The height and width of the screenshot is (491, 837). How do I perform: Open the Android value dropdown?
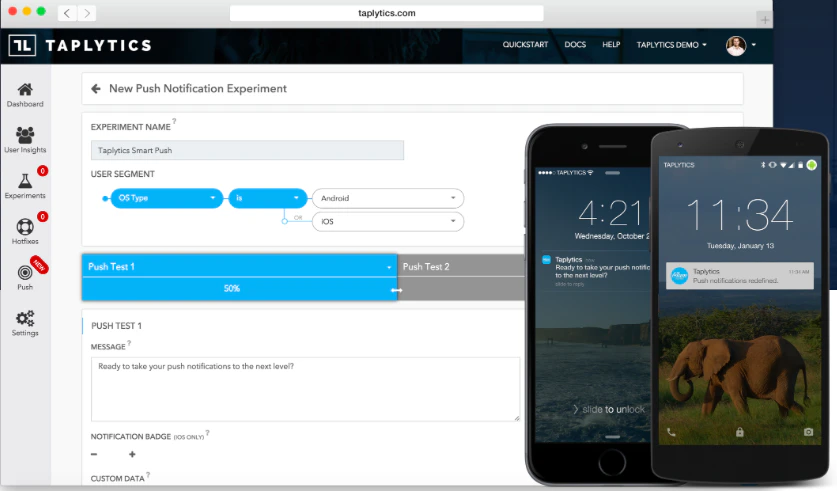(388, 198)
